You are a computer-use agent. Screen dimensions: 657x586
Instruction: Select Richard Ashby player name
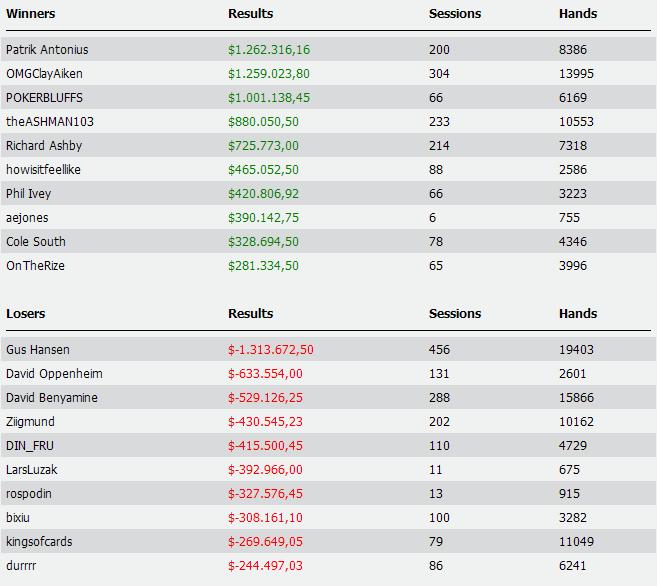pos(44,145)
